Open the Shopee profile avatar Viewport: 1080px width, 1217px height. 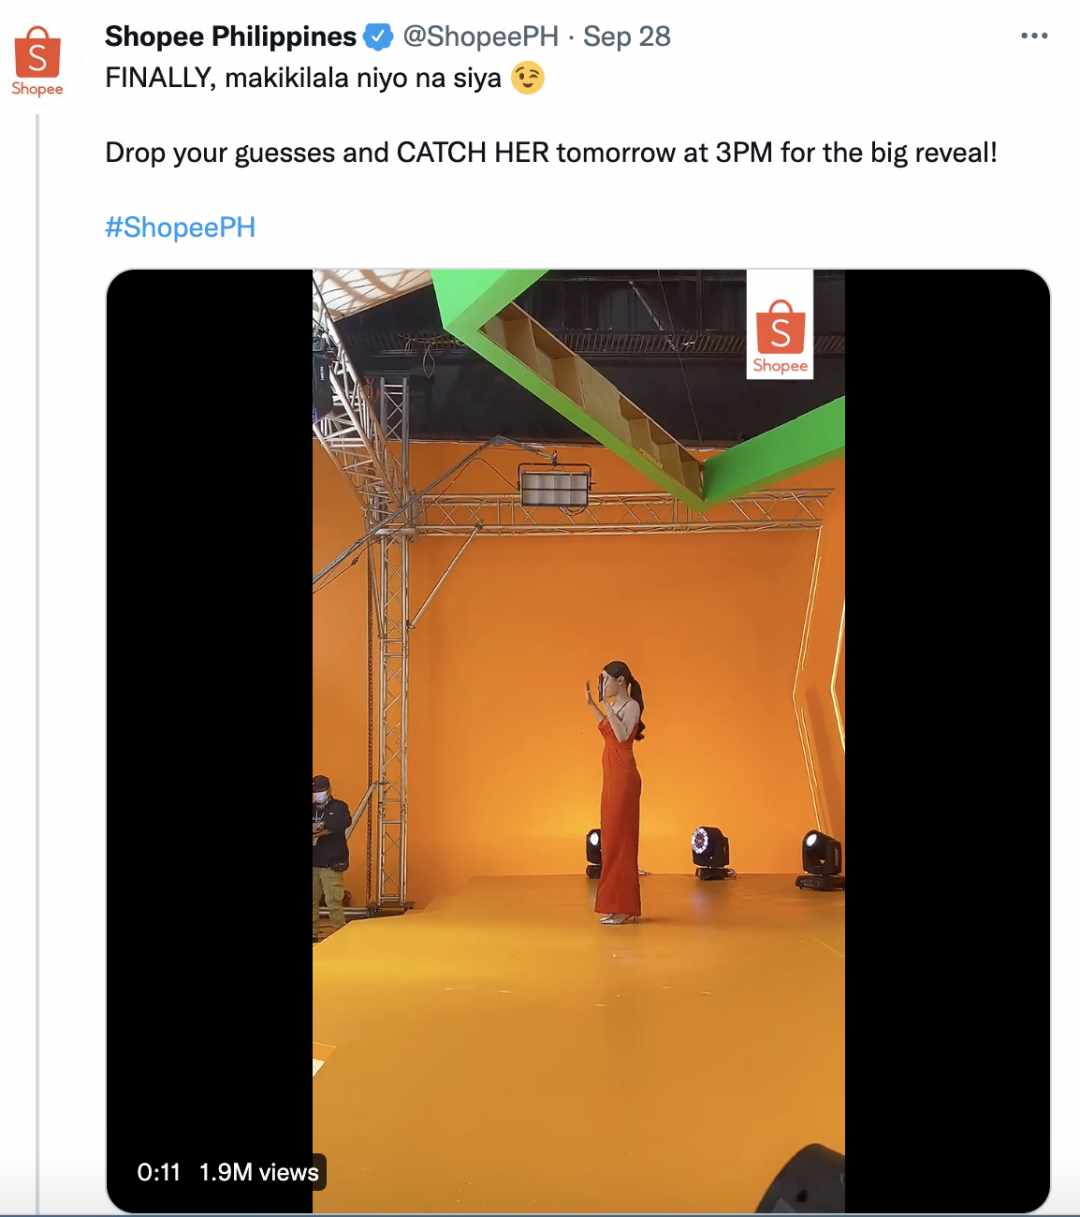click(x=37, y=60)
